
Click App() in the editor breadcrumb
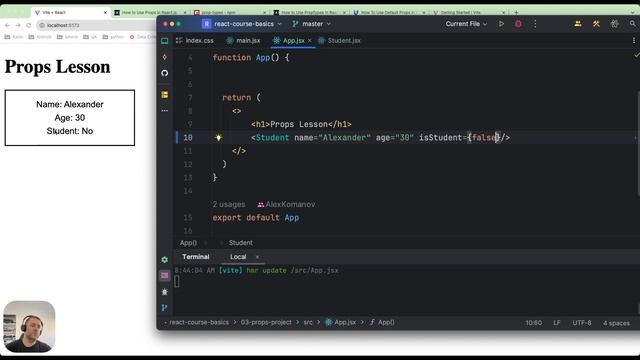click(x=188, y=243)
